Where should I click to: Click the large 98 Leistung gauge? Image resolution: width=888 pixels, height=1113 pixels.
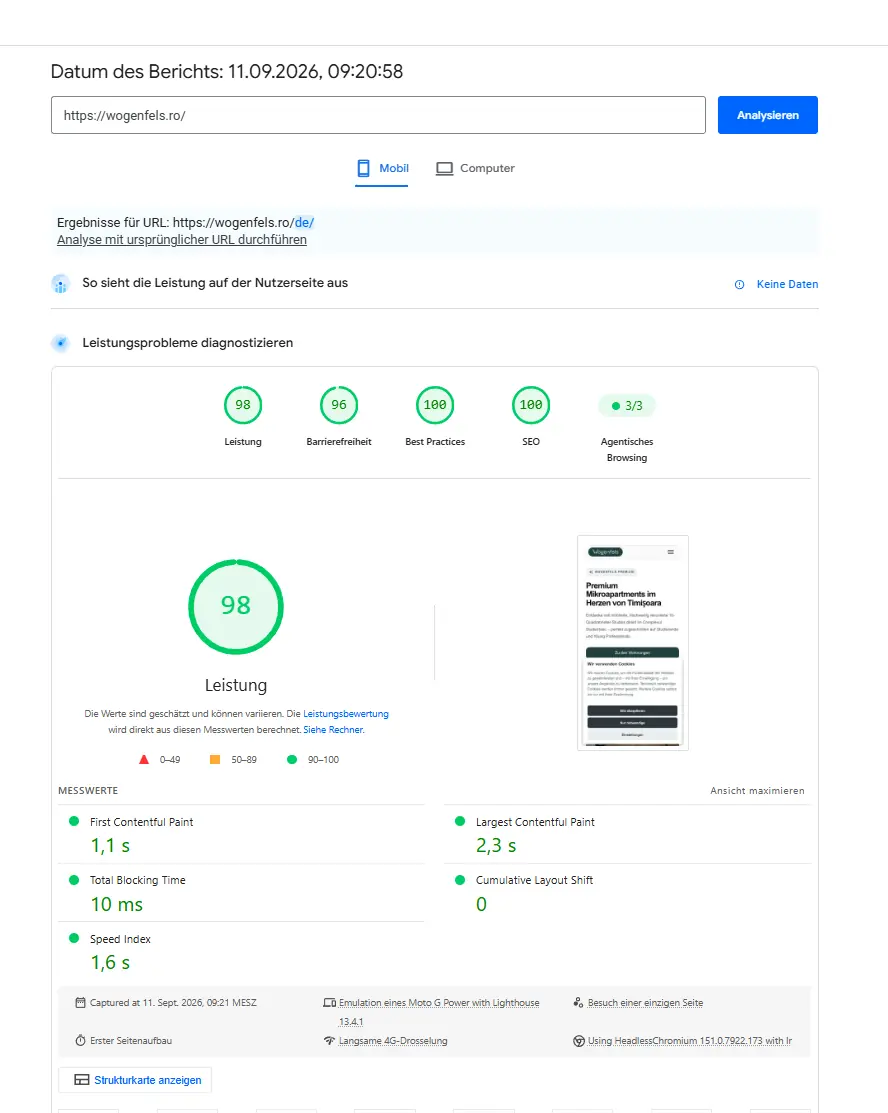click(x=236, y=606)
